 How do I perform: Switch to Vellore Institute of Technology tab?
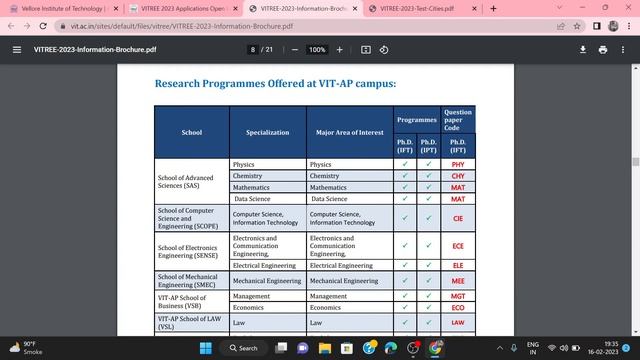point(63,9)
